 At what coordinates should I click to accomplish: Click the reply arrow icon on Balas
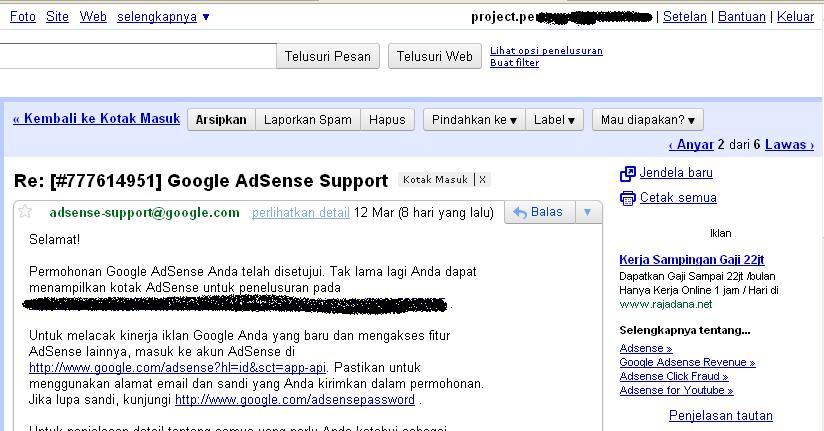520,212
